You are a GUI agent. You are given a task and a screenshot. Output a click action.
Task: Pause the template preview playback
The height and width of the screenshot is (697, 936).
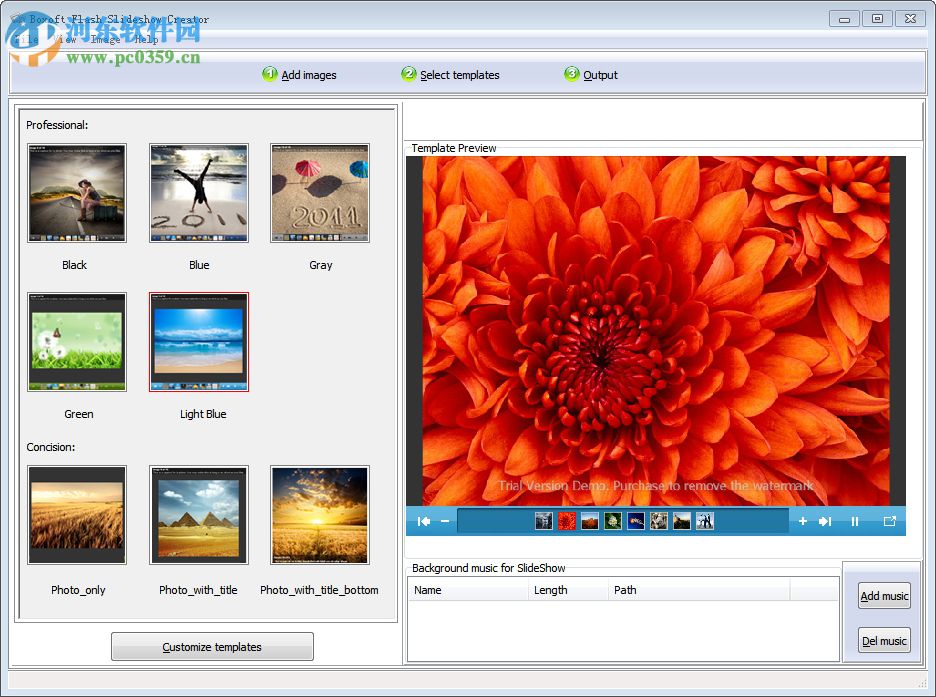tap(856, 521)
